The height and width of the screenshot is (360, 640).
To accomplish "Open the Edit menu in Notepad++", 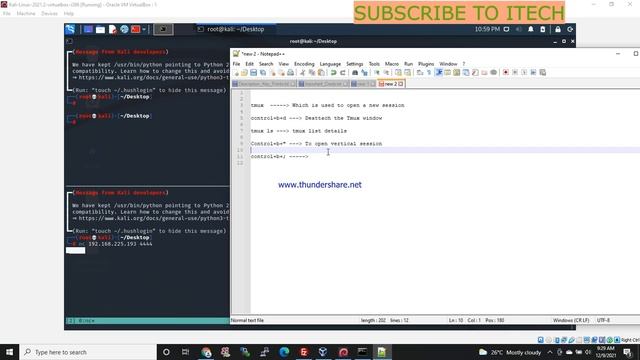I will [x=249, y=64].
